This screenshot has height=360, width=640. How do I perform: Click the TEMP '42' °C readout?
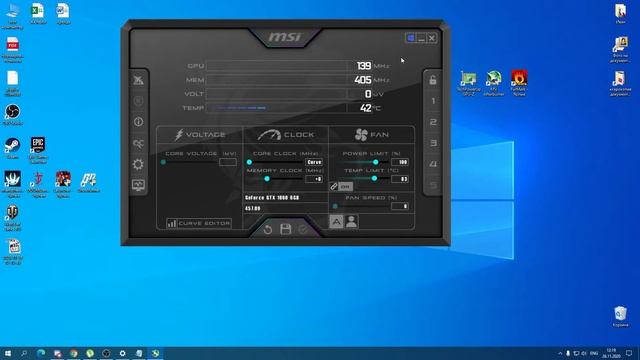pos(366,108)
